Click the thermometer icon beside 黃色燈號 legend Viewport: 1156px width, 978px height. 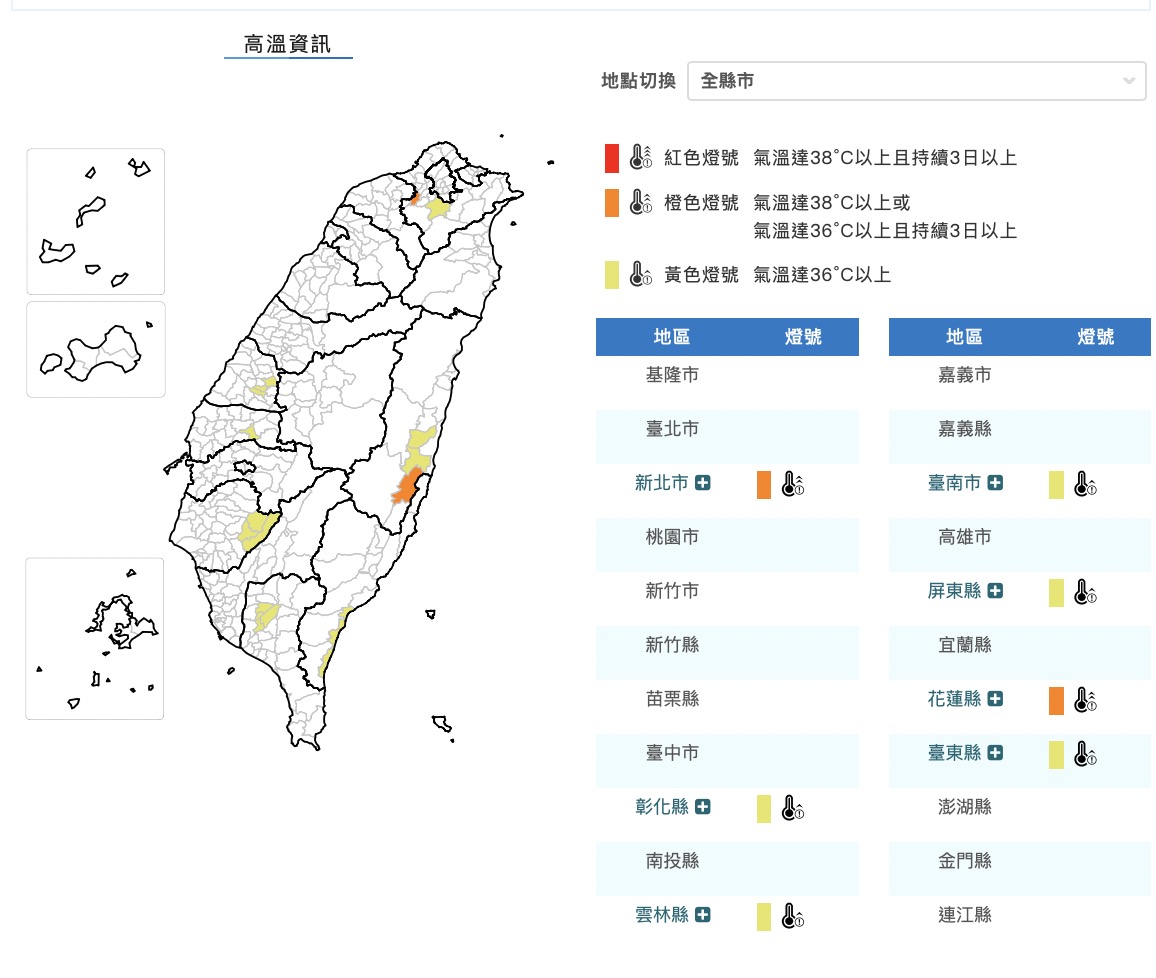point(641,274)
